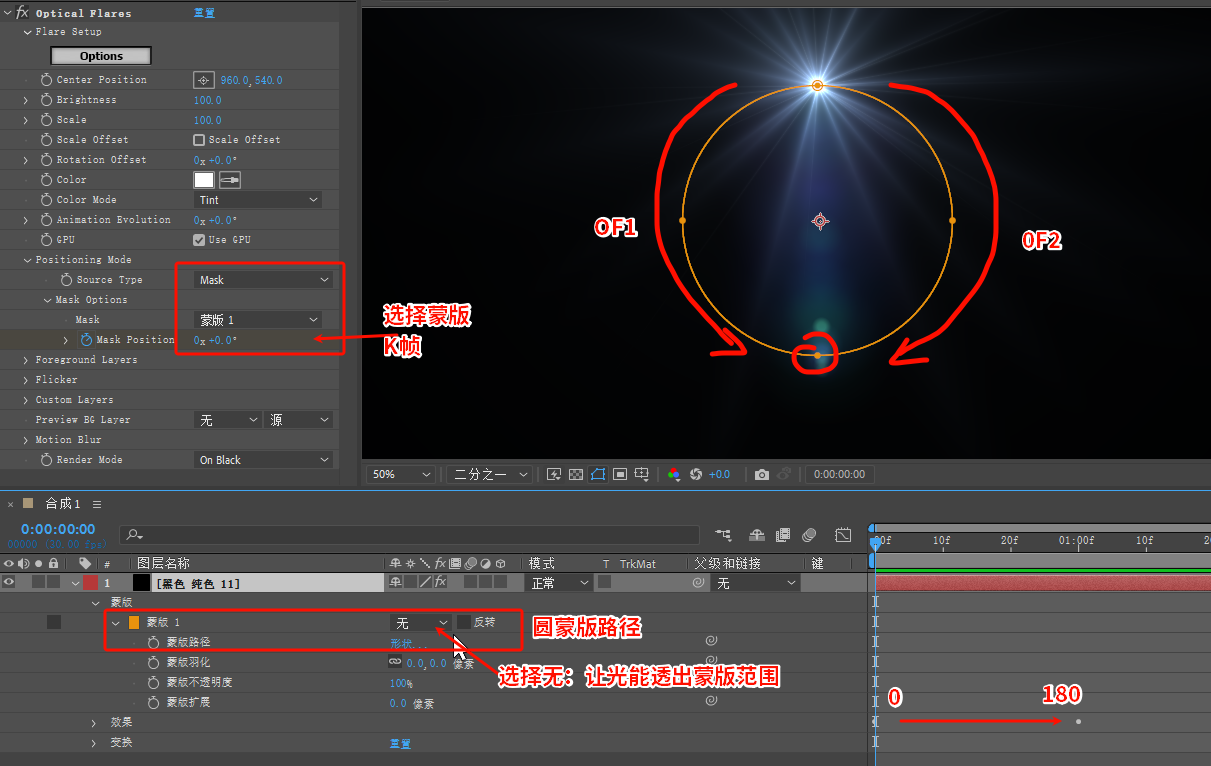Open the Preview BG Layer 源 dropdown

coord(299,420)
